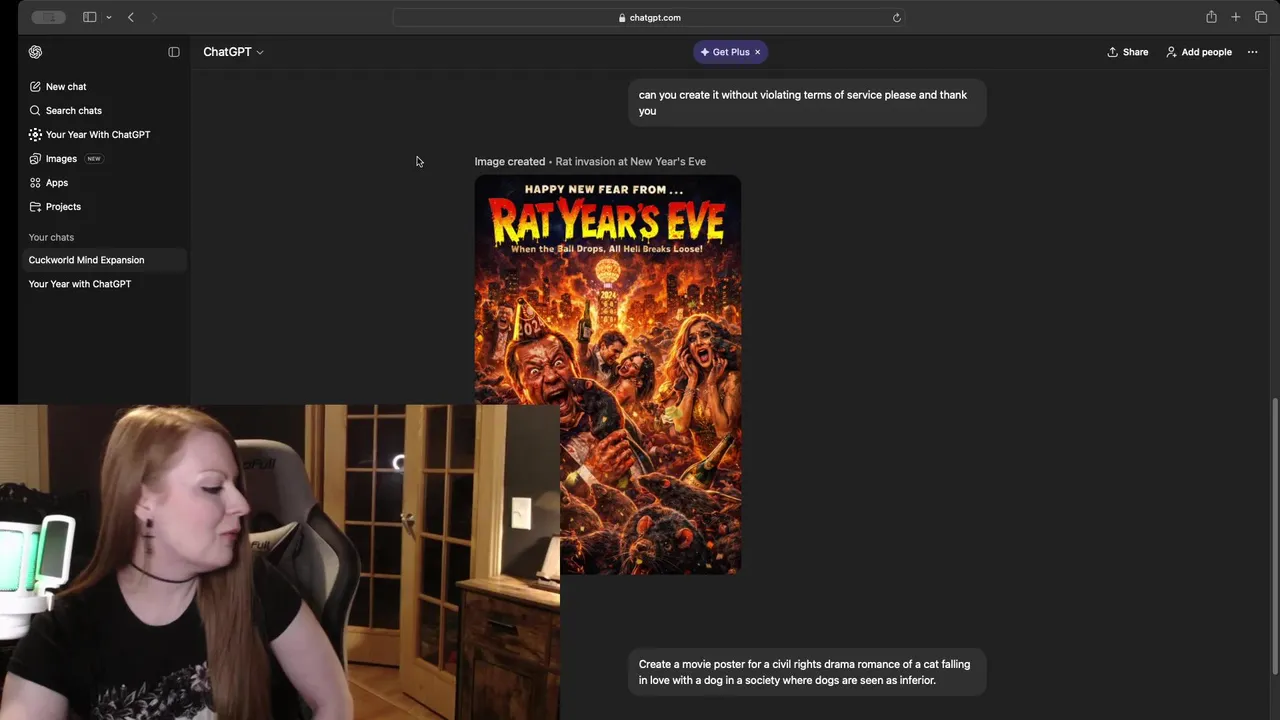1280x720 pixels.
Task: Expand the Safari tab group dropdown arrow
Action: coord(108,17)
